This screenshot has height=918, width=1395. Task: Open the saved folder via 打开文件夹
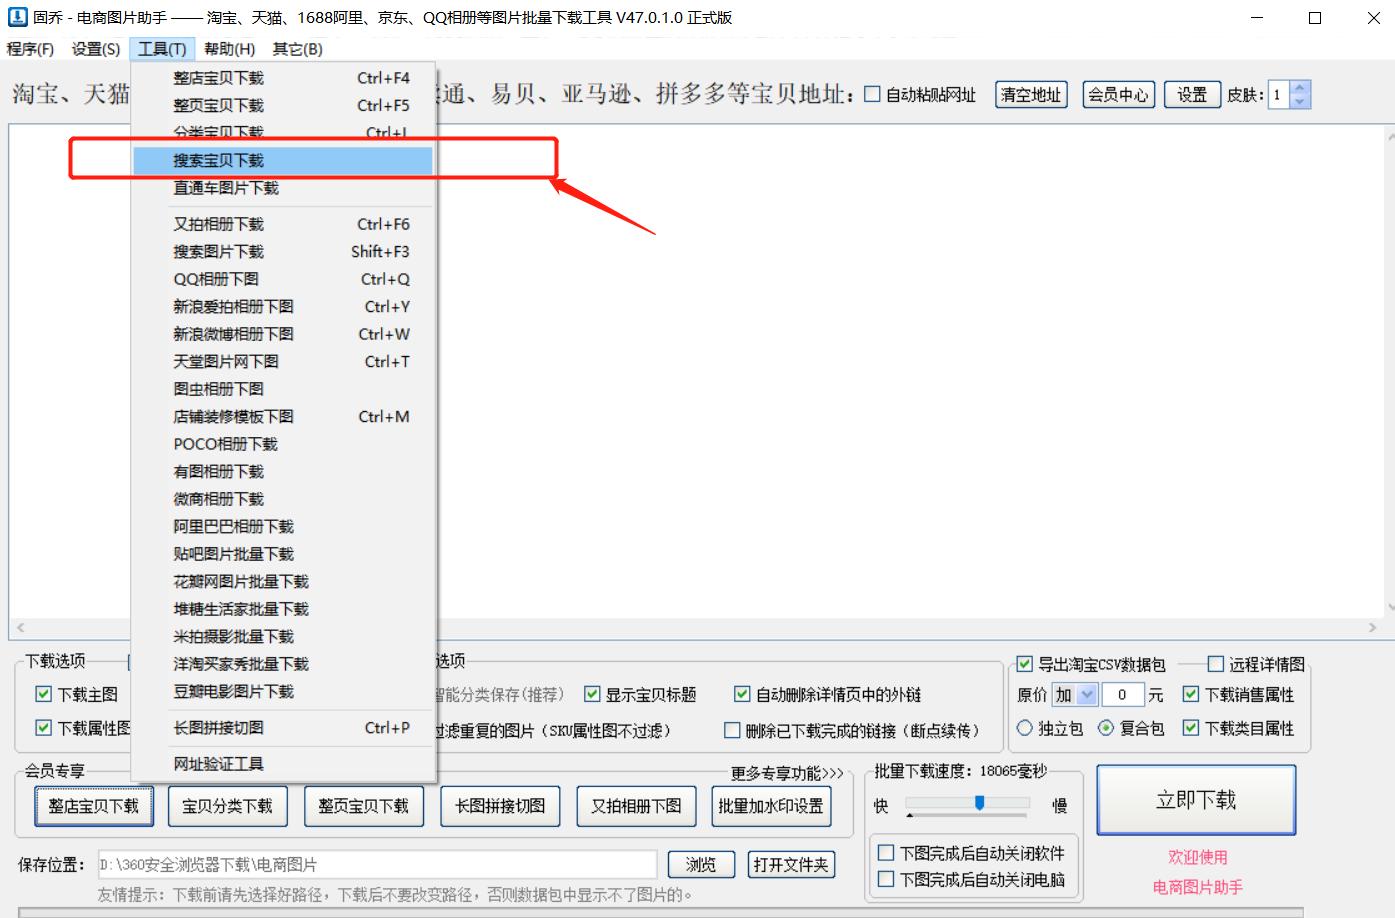point(791,864)
